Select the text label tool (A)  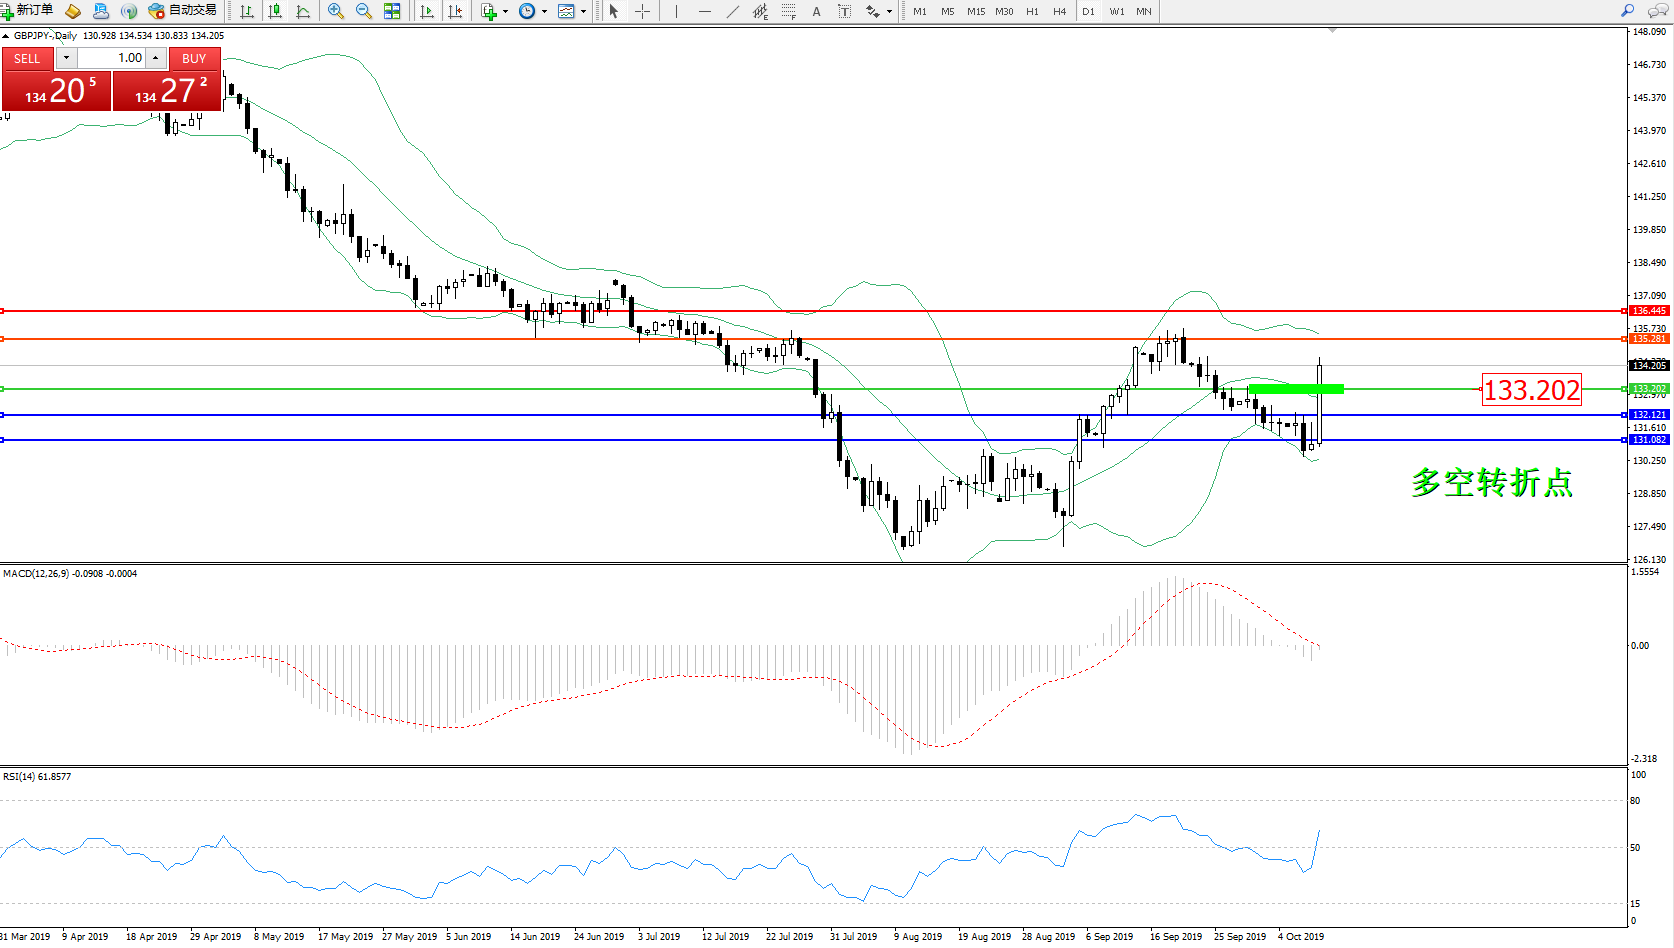point(816,11)
